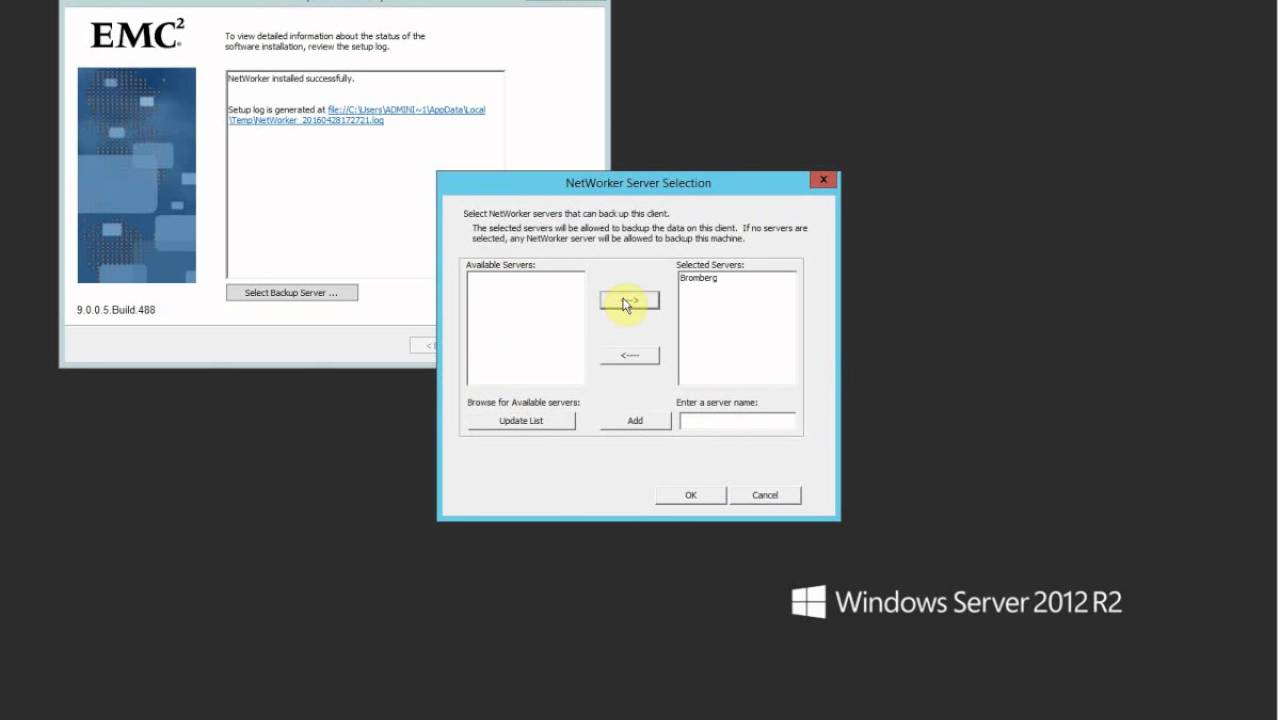
Task: Click the EMC logo in installer window
Action: [137, 35]
